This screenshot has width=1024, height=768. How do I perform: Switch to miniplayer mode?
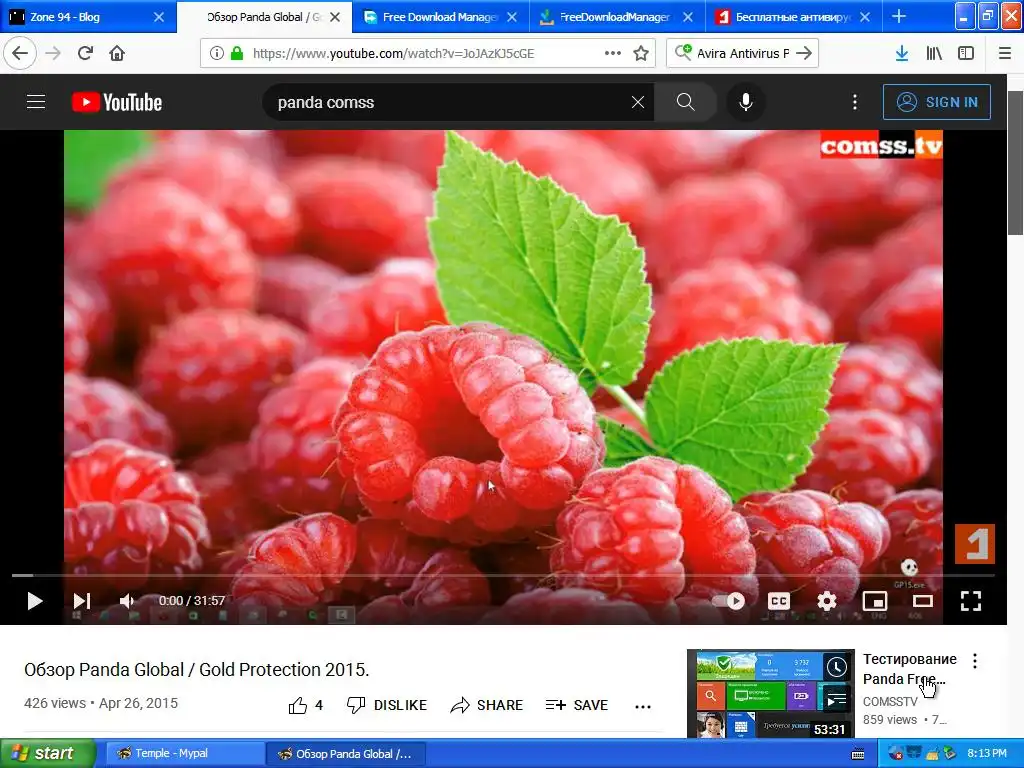[875, 601]
